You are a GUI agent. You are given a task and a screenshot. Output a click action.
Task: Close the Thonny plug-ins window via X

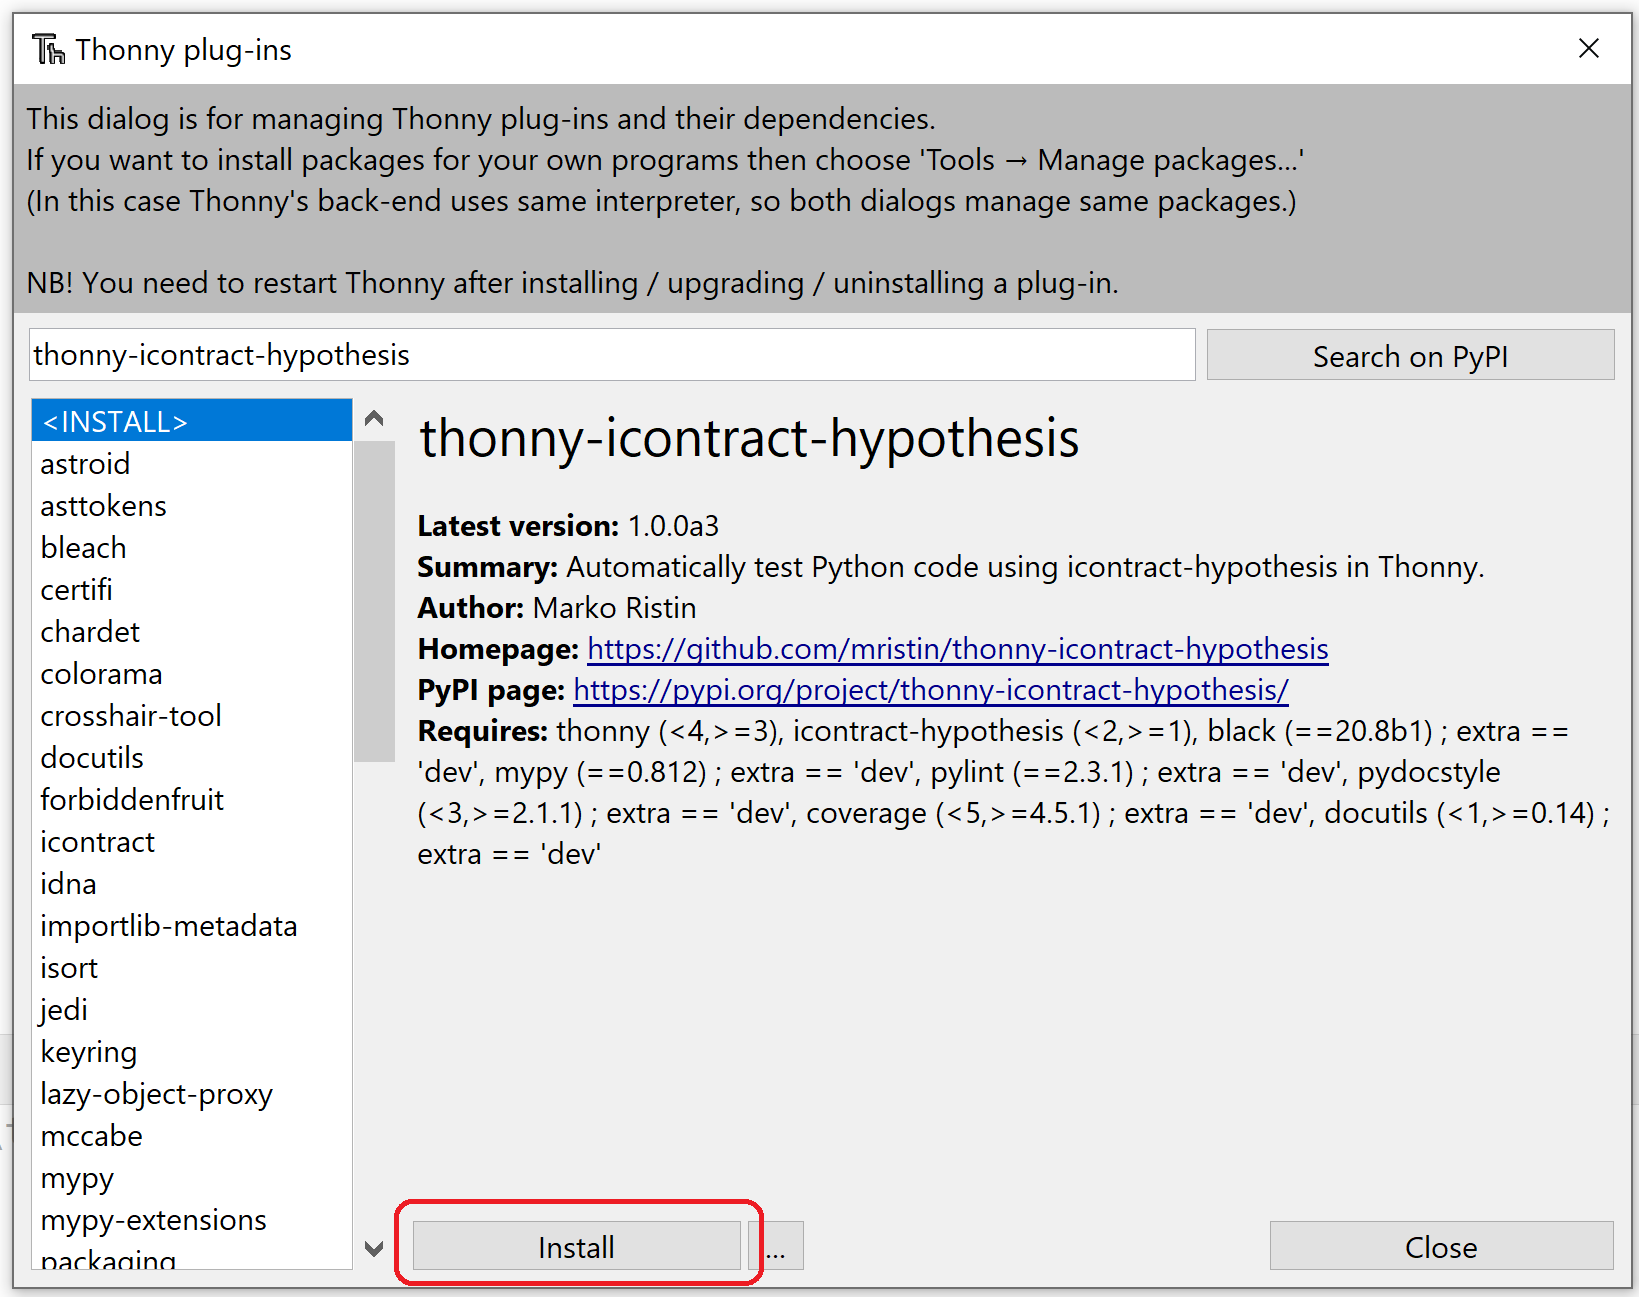(1588, 48)
